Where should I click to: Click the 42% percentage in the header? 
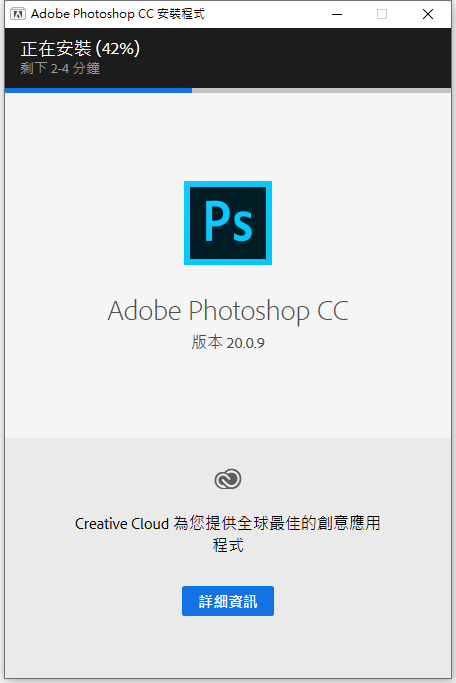(118, 48)
